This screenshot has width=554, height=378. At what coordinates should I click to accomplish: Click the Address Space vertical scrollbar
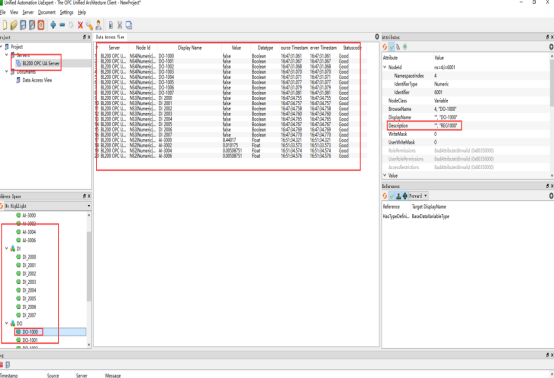pos(89,278)
